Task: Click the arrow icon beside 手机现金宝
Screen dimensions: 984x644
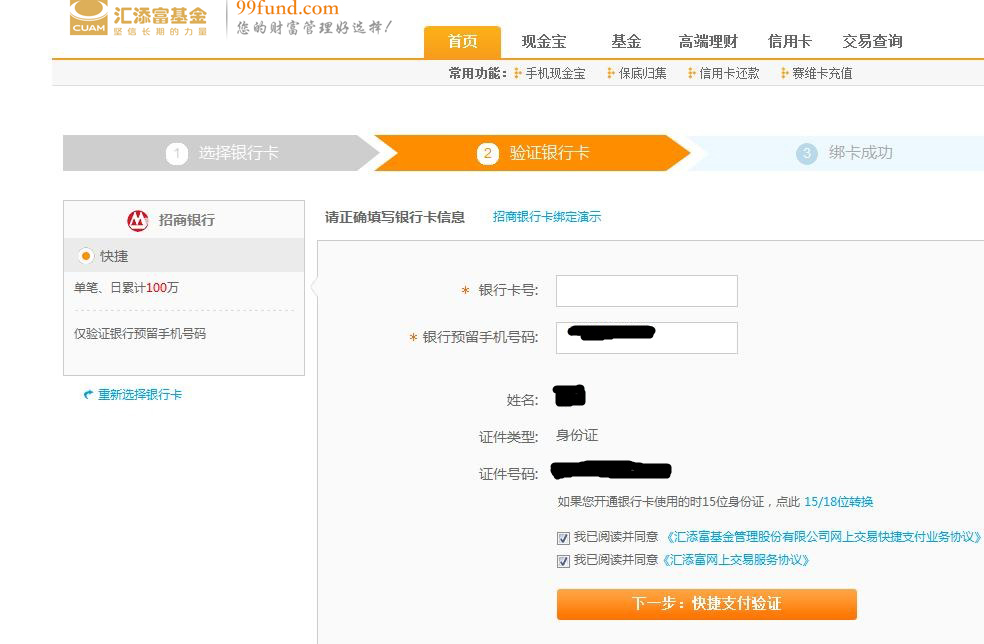Action: (518, 73)
